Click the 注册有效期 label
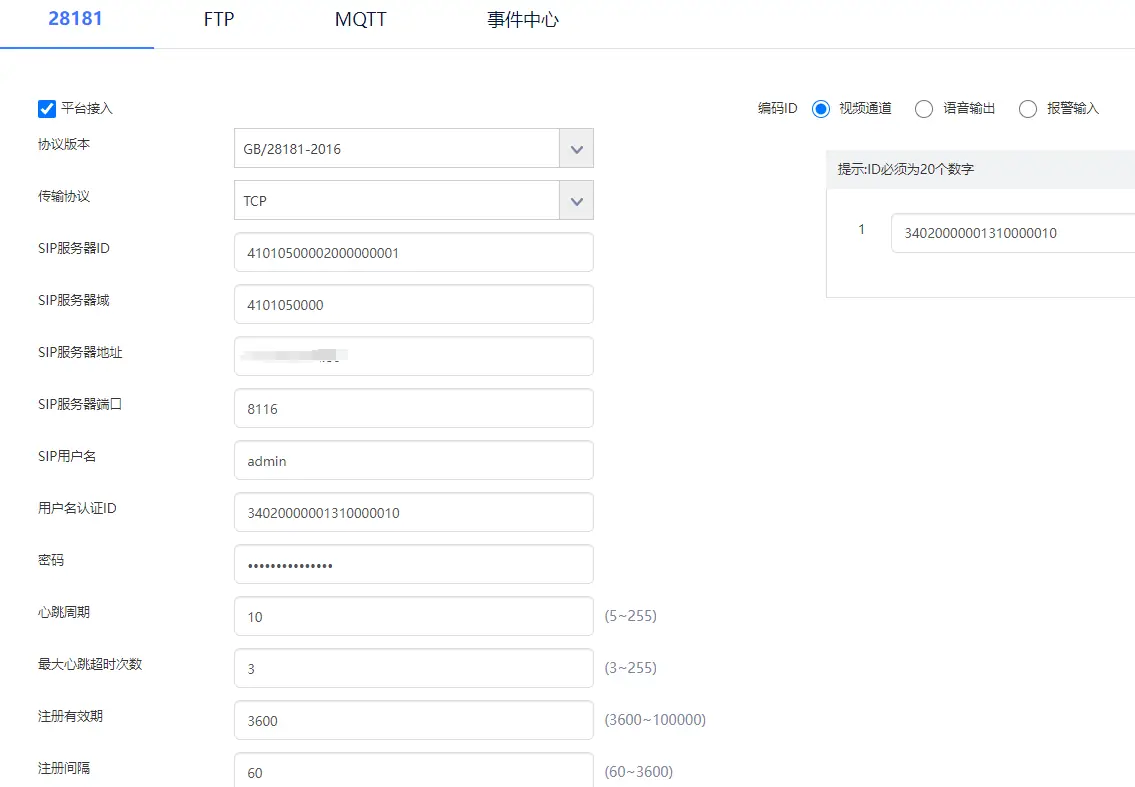 tap(70, 716)
